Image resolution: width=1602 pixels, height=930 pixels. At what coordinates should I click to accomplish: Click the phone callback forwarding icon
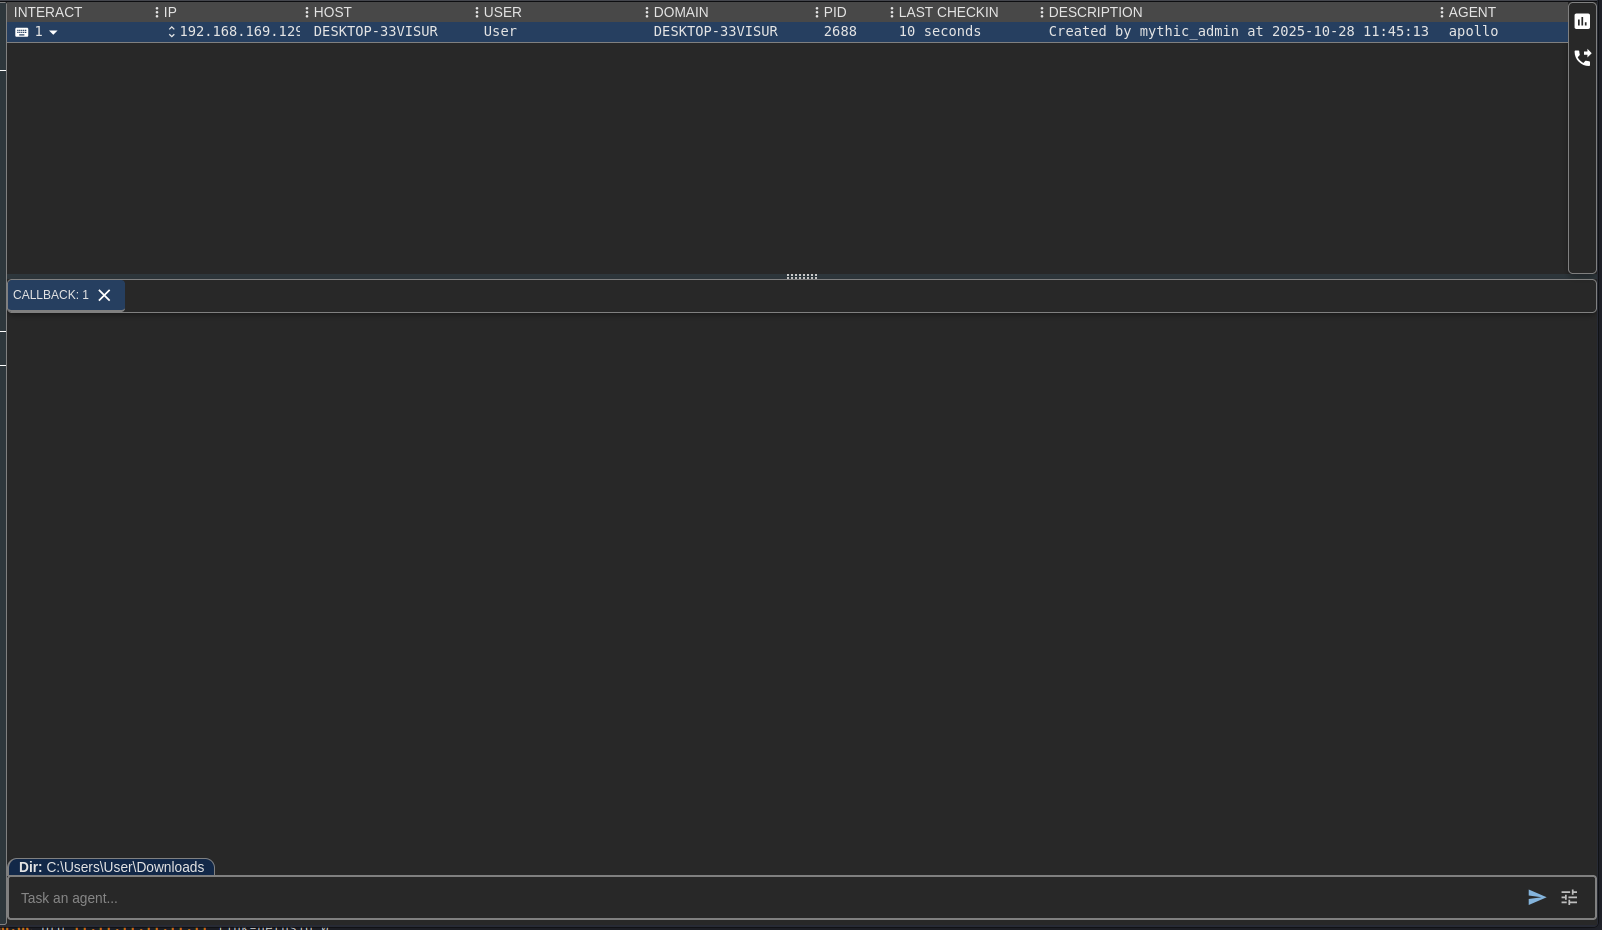1582,58
